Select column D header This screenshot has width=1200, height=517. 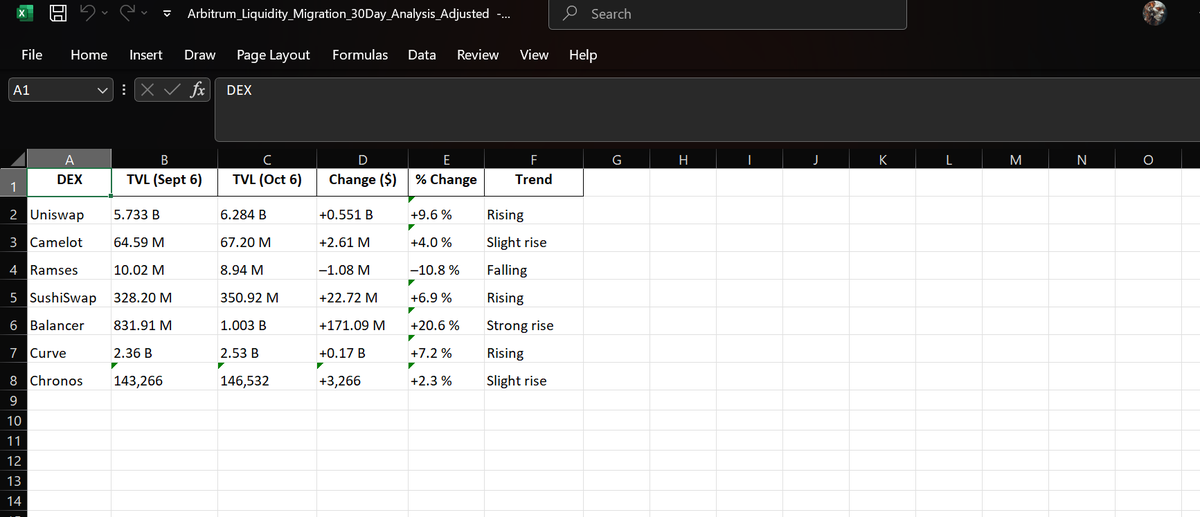click(362, 159)
